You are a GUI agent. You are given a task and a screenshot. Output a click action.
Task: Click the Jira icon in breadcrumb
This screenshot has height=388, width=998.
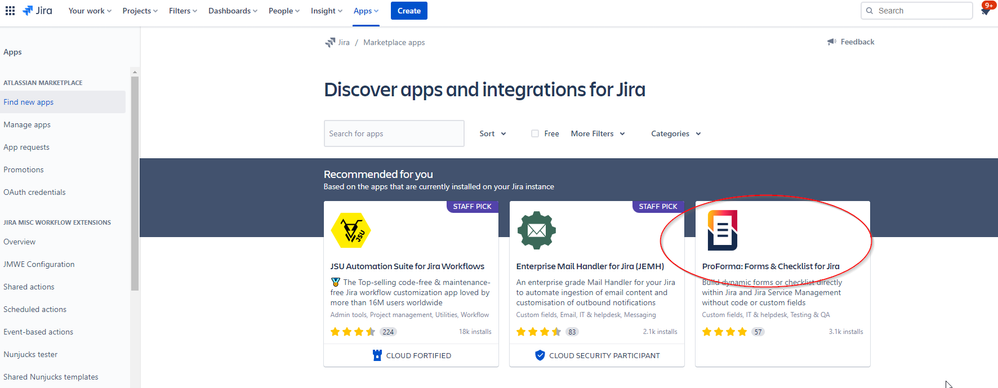[x=330, y=43]
